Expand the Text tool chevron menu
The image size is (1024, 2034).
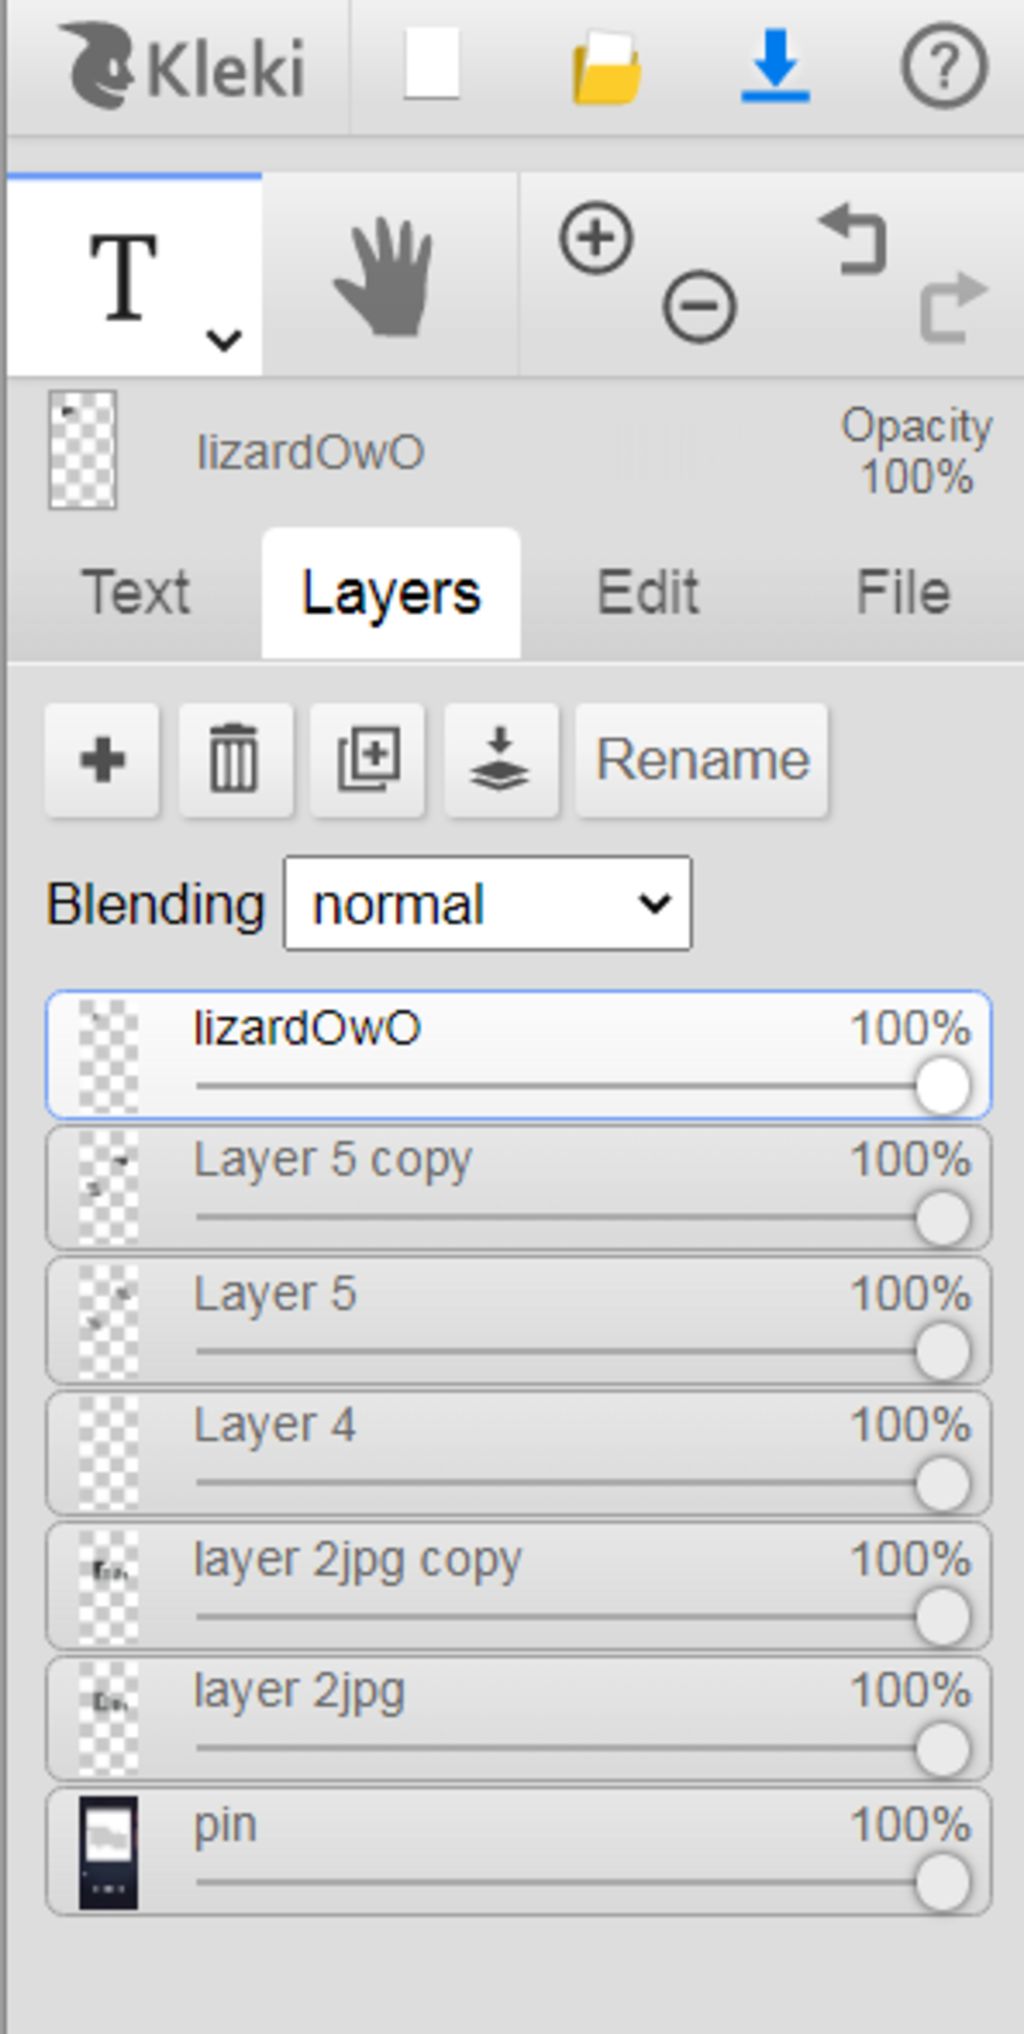click(224, 341)
